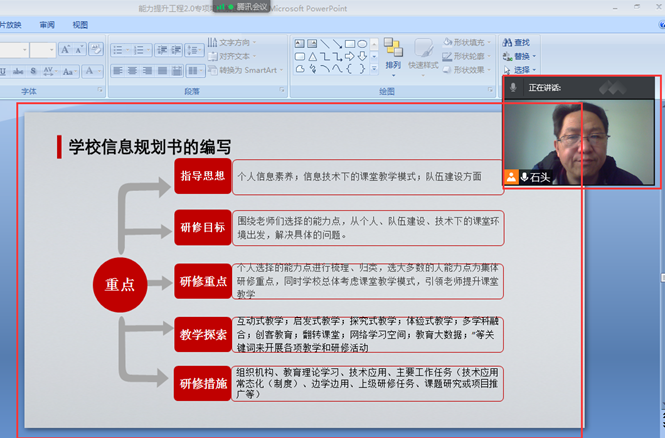Screen dimensions: 665x438
Task: Click 转换为 SmartArt button
Action: (246, 70)
